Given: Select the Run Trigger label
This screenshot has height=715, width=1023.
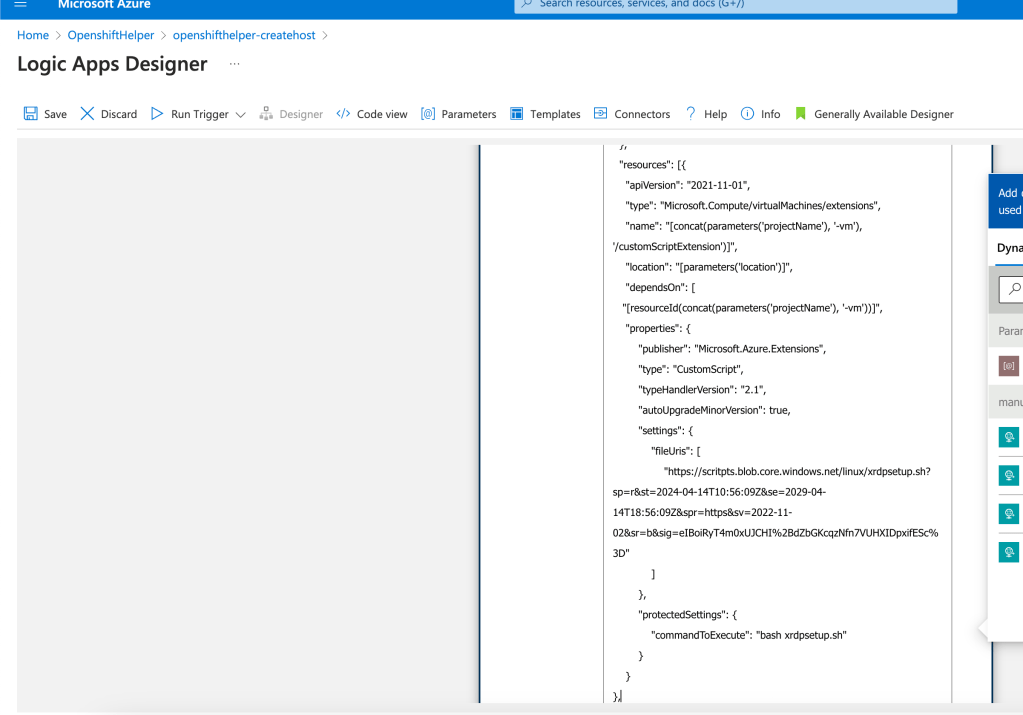Looking at the screenshot, I should point(200,114).
